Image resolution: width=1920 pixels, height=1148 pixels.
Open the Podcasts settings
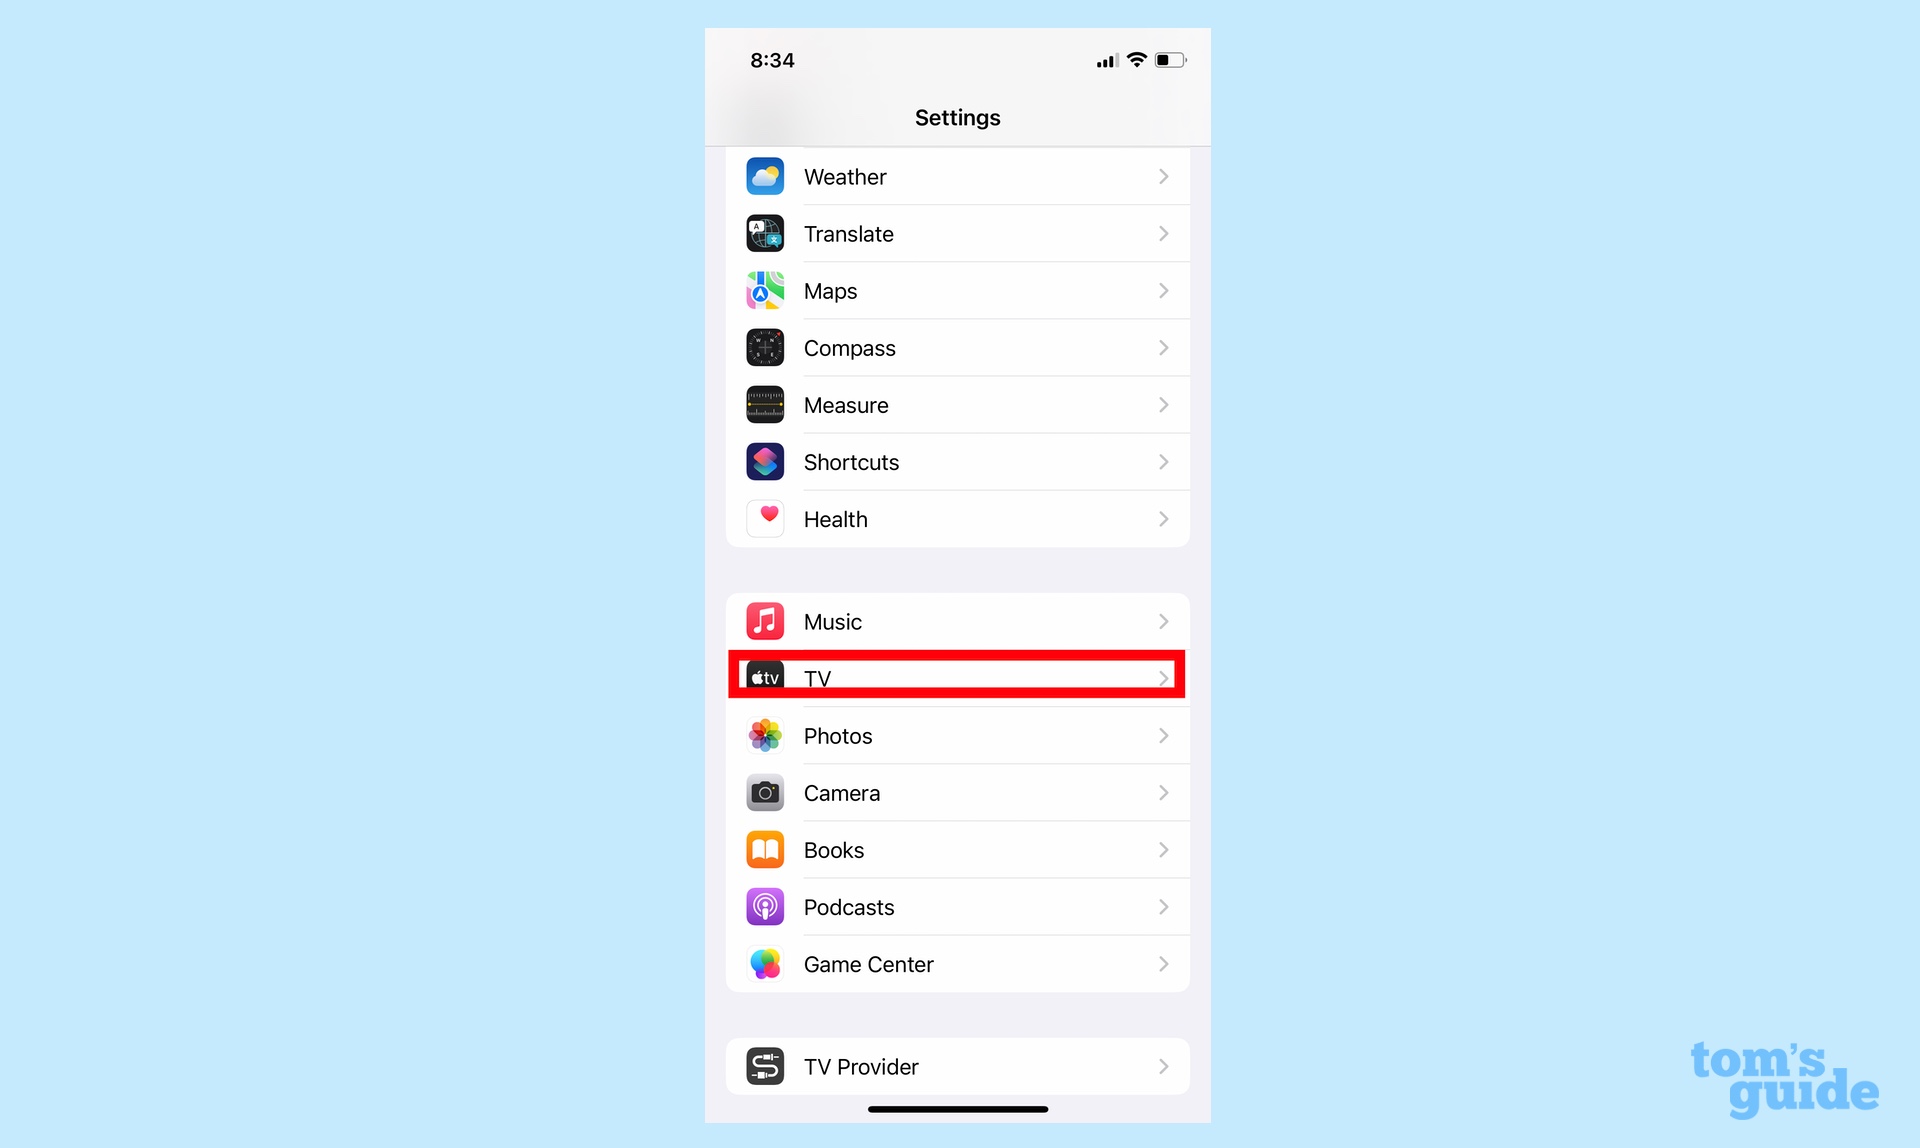pos(957,906)
